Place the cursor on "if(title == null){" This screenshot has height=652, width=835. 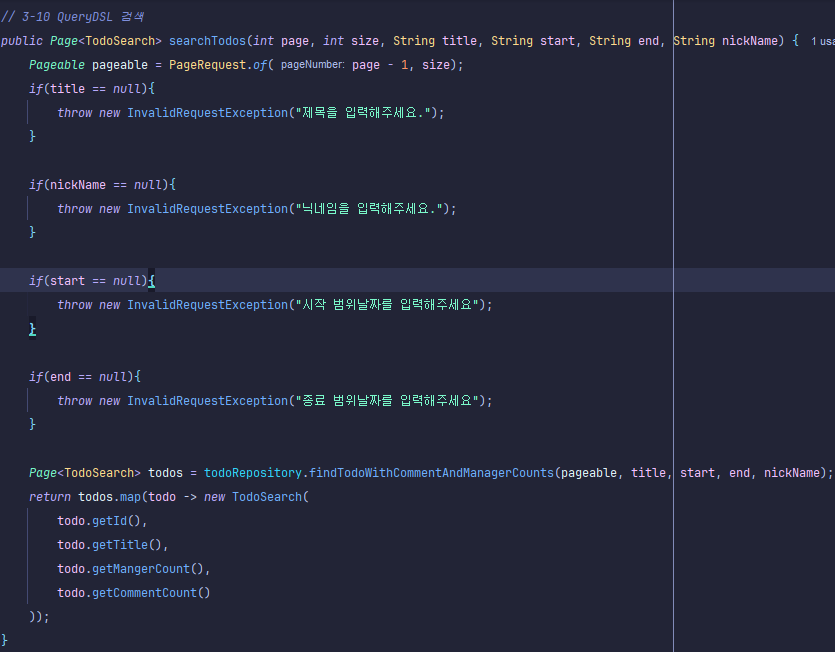tap(92, 89)
